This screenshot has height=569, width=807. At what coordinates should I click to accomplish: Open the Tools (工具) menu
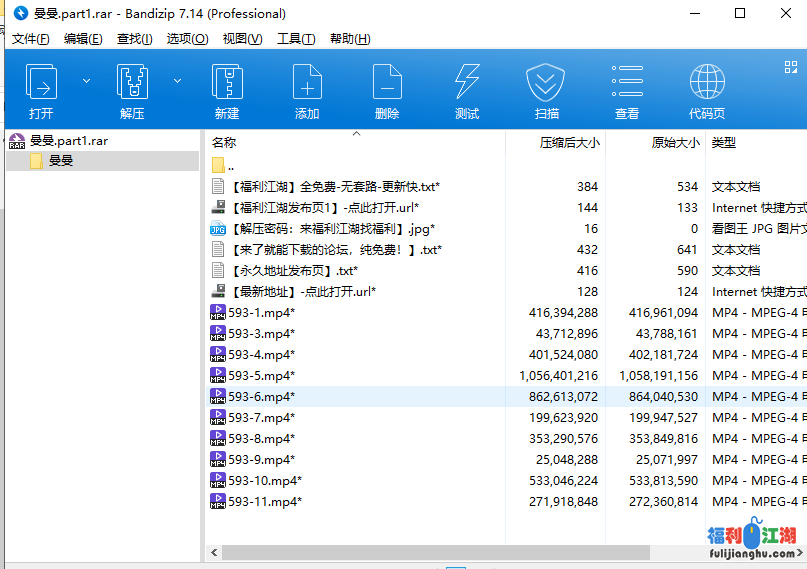coord(294,39)
